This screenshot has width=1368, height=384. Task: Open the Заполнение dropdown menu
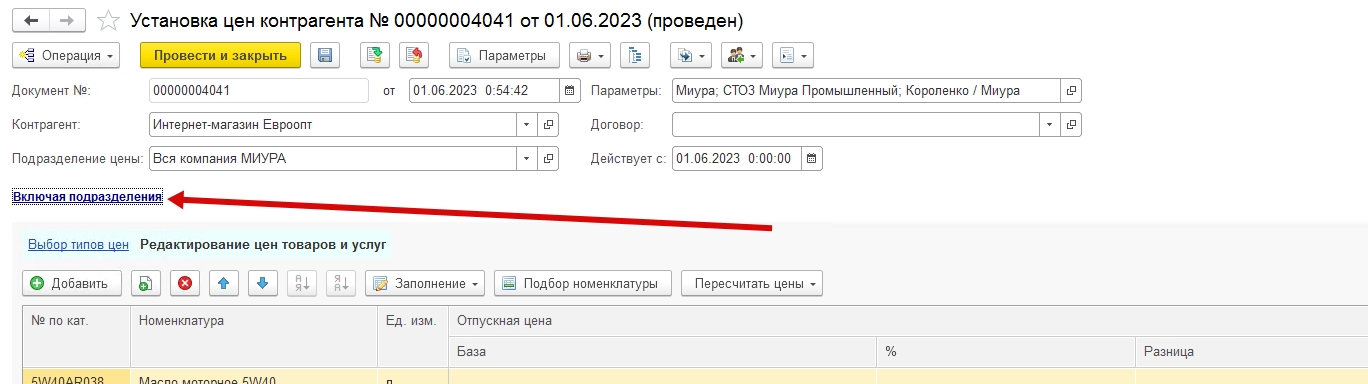425,283
